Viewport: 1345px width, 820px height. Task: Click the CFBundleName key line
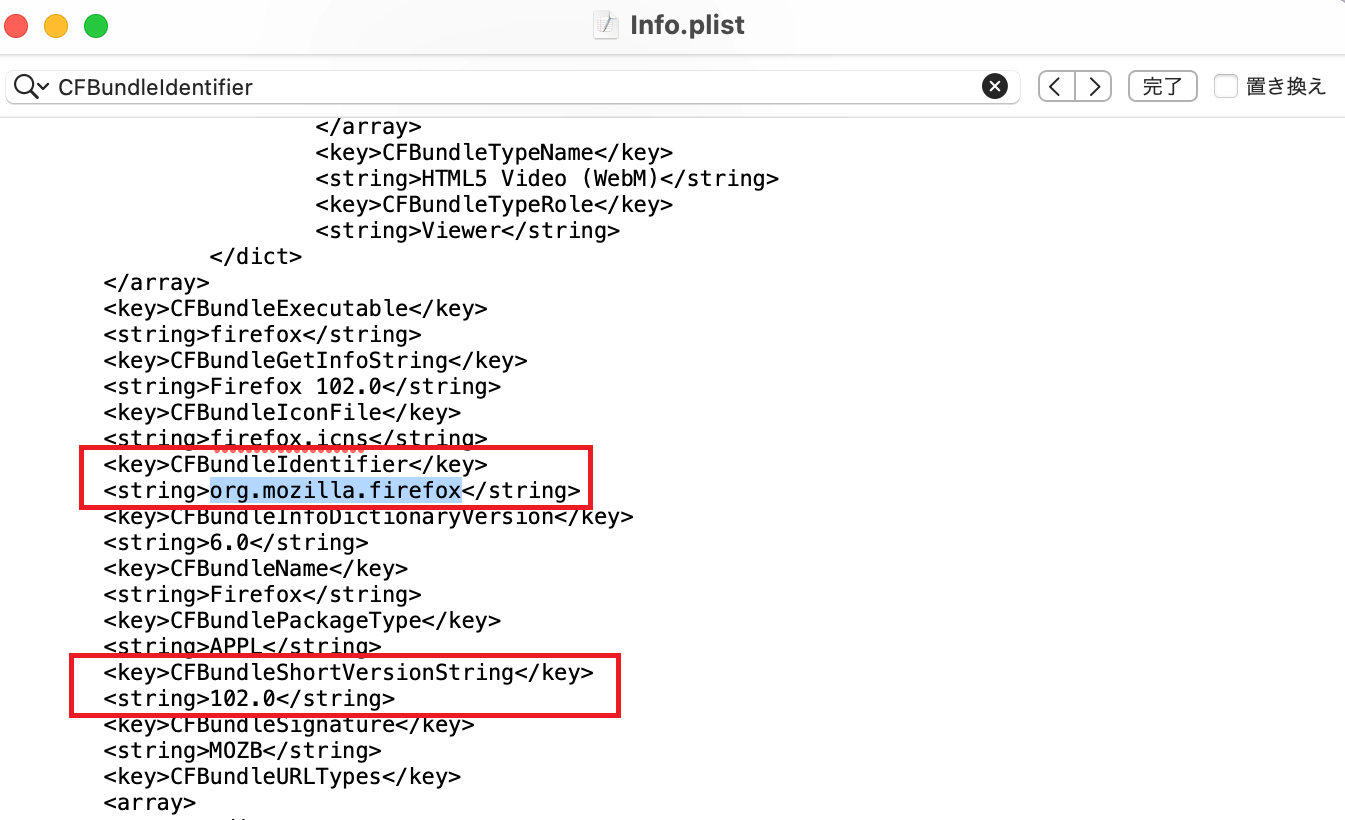[255, 569]
